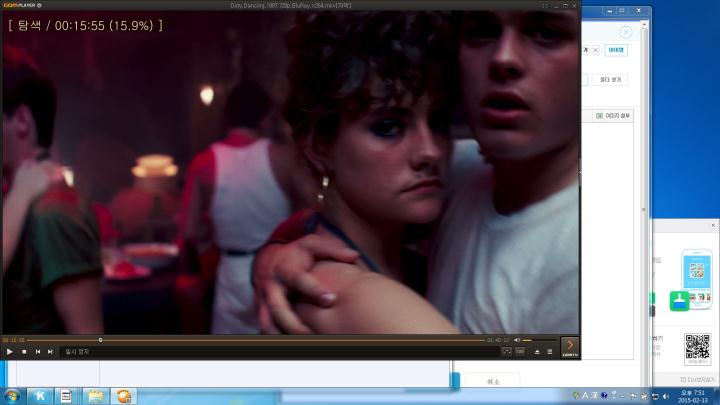Open the control panel icon beside fullscreen
Screen dimensions: 720x405
(x=520, y=352)
